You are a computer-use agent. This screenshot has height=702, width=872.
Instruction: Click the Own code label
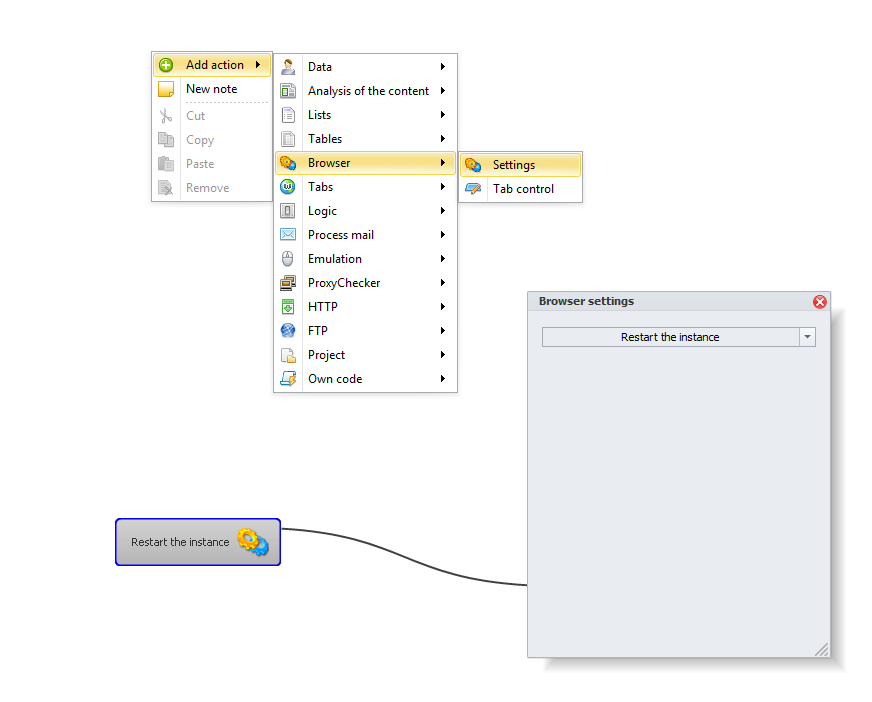point(335,379)
